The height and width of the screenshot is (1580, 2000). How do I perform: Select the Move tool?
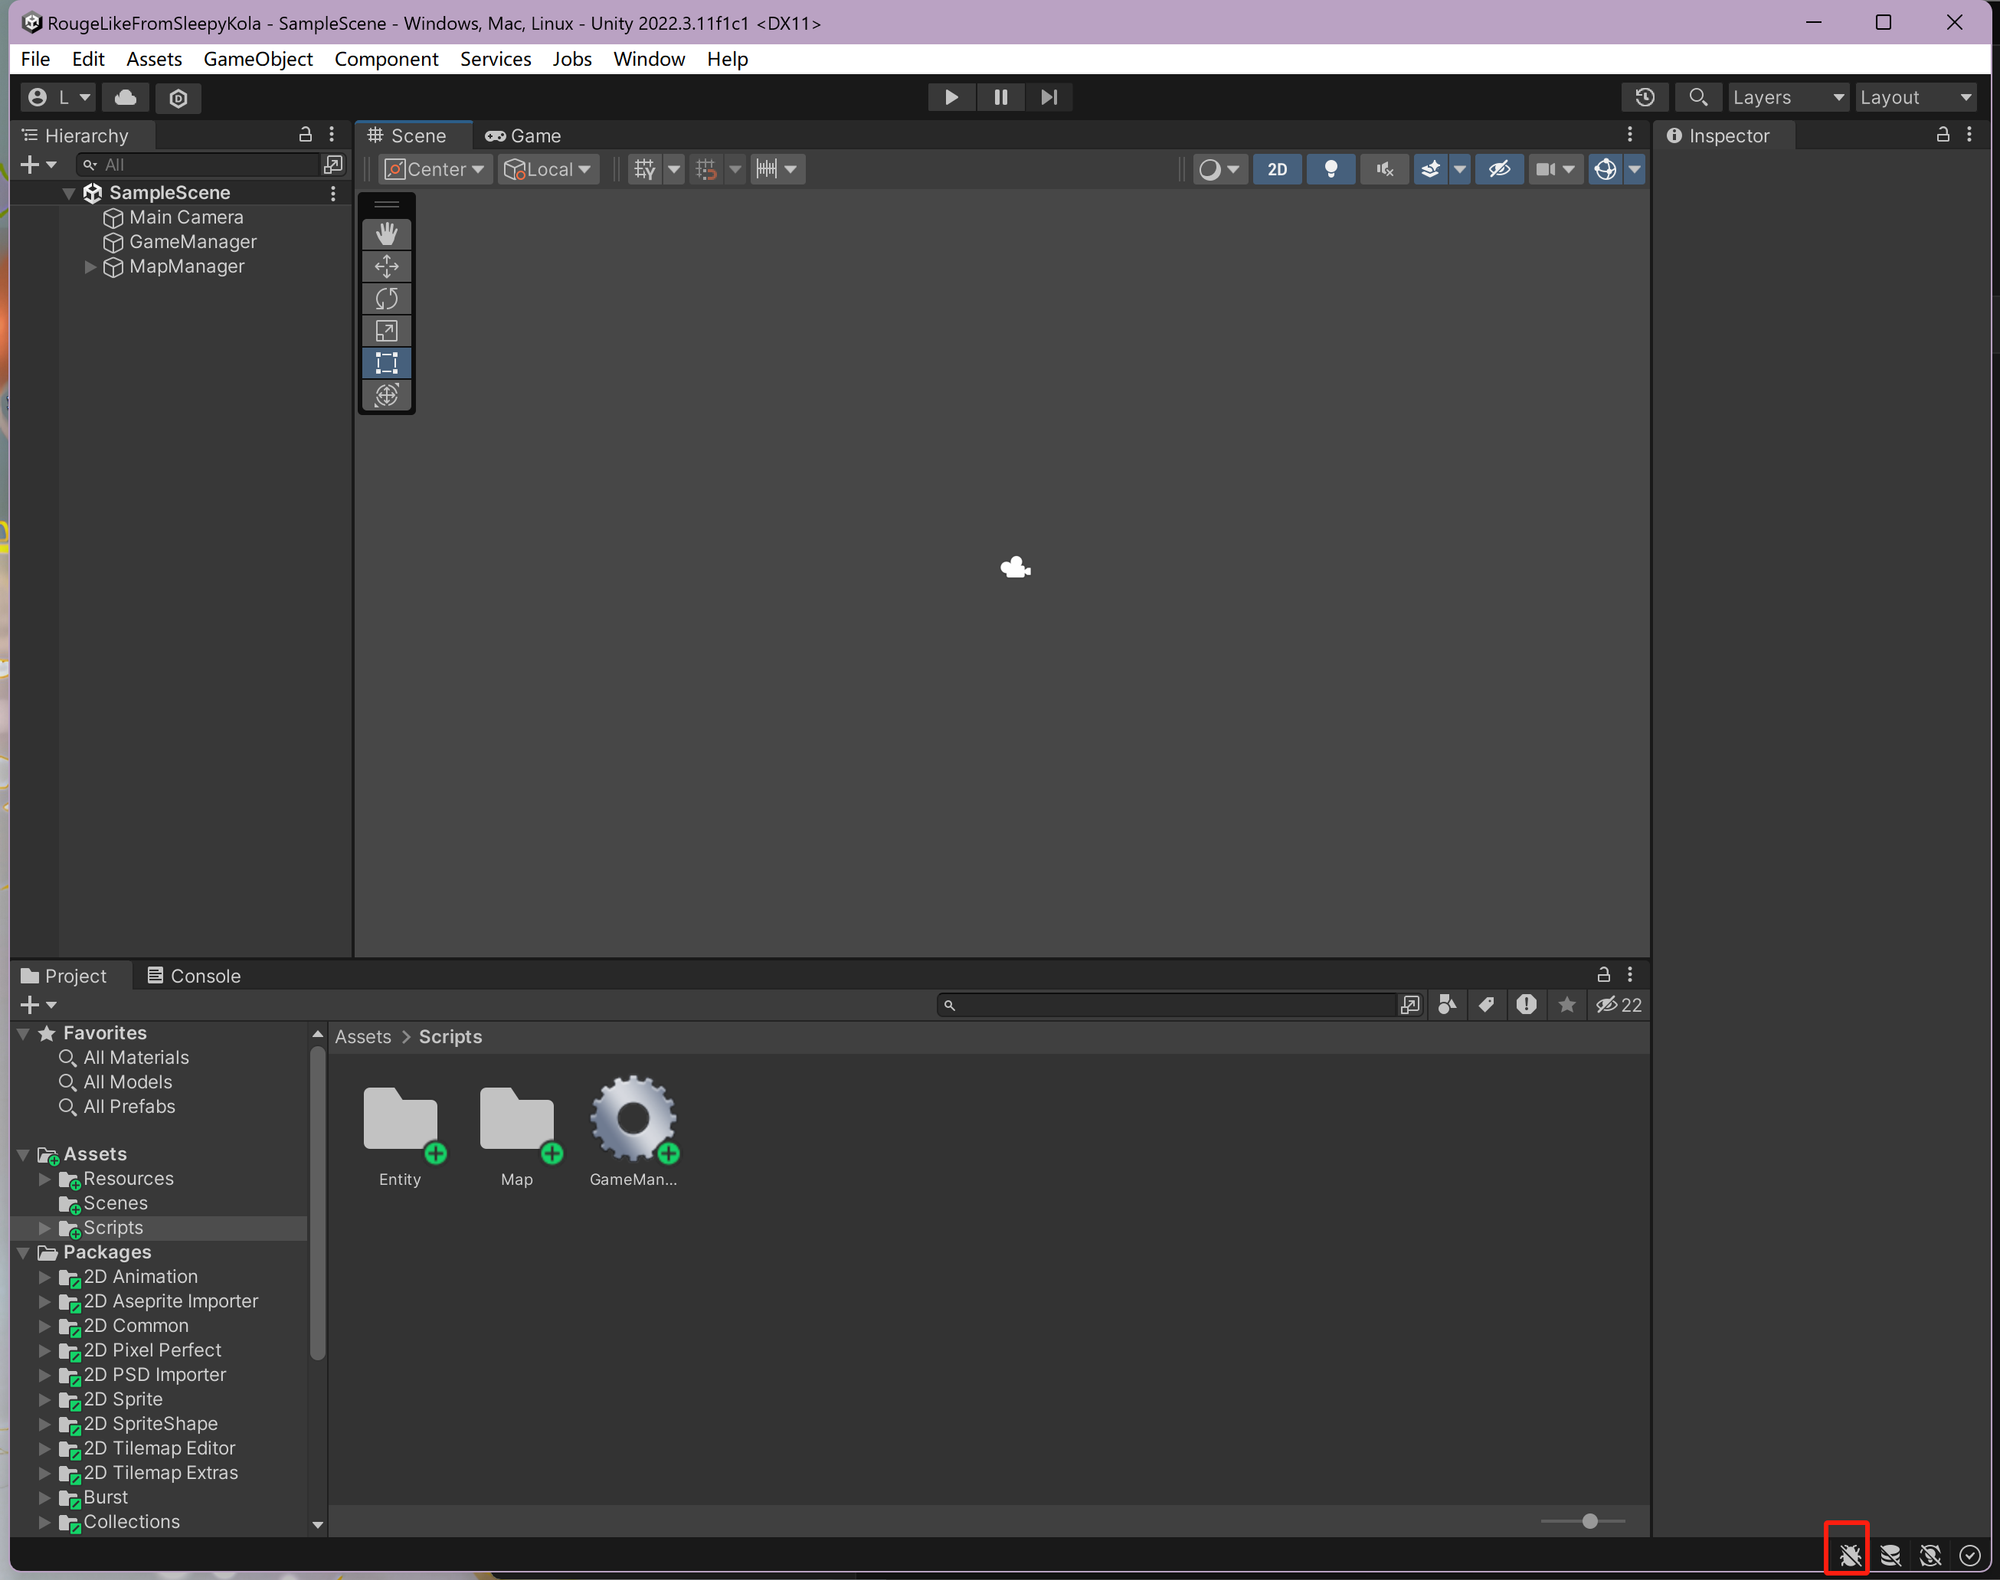tap(386, 266)
